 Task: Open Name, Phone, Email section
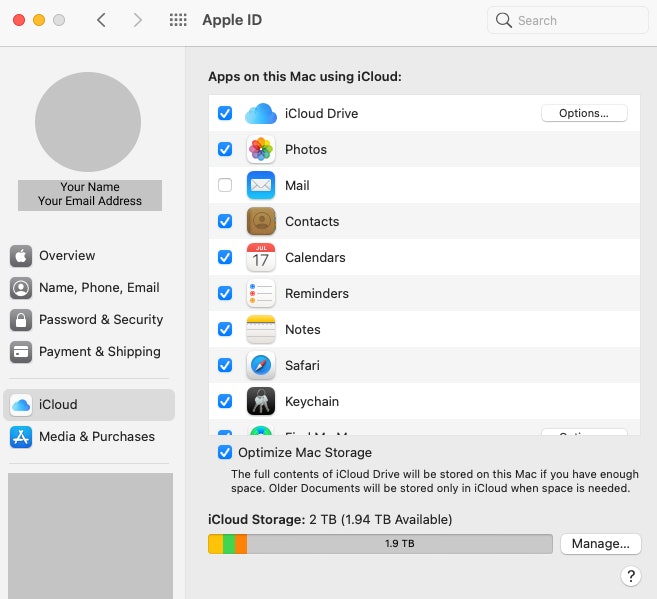point(89,288)
